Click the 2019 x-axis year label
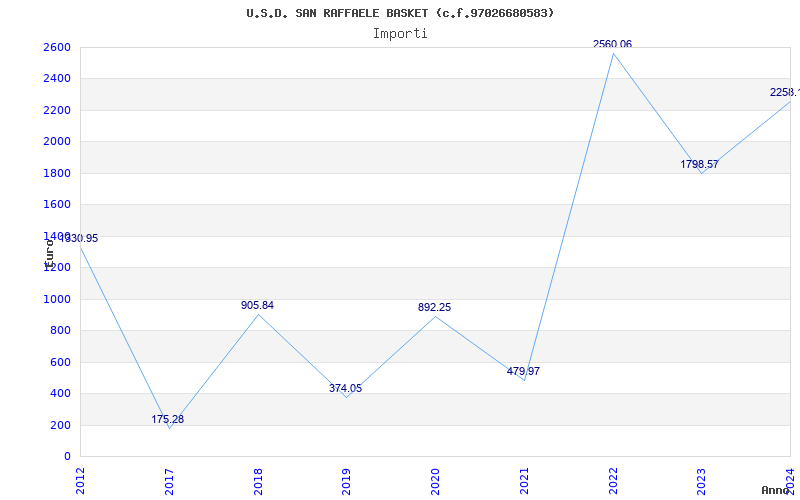800x500 pixels. [346, 481]
